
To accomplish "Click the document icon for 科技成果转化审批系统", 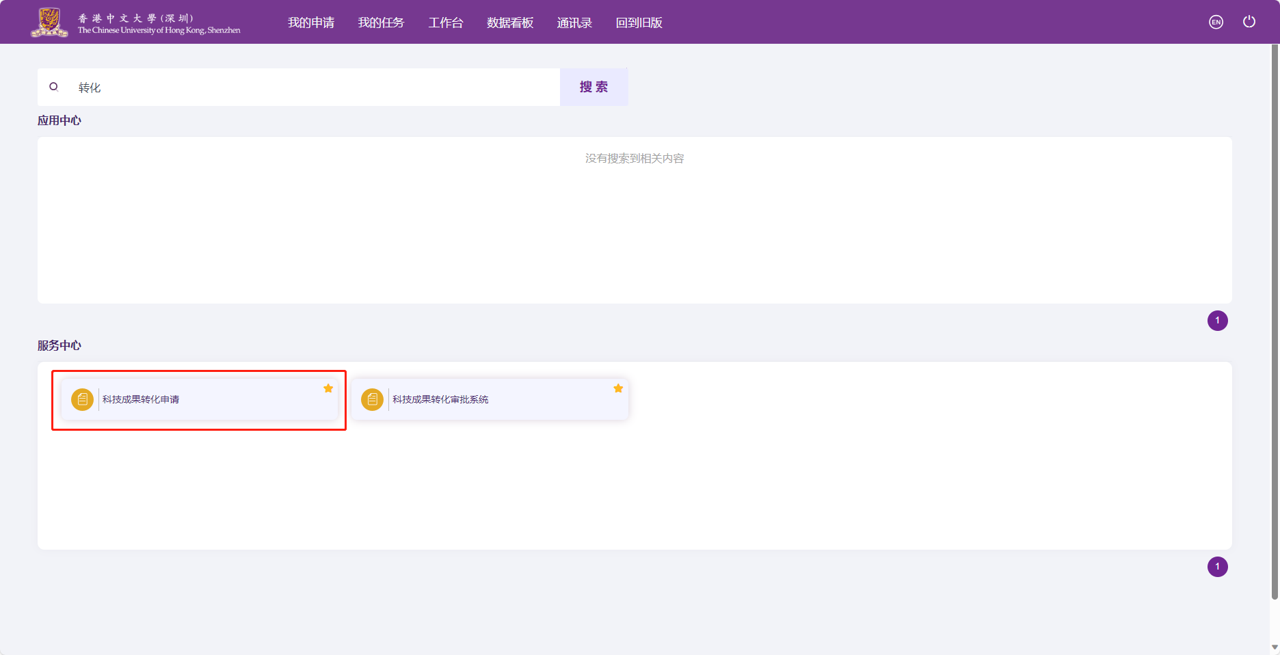I will (x=372, y=399).
